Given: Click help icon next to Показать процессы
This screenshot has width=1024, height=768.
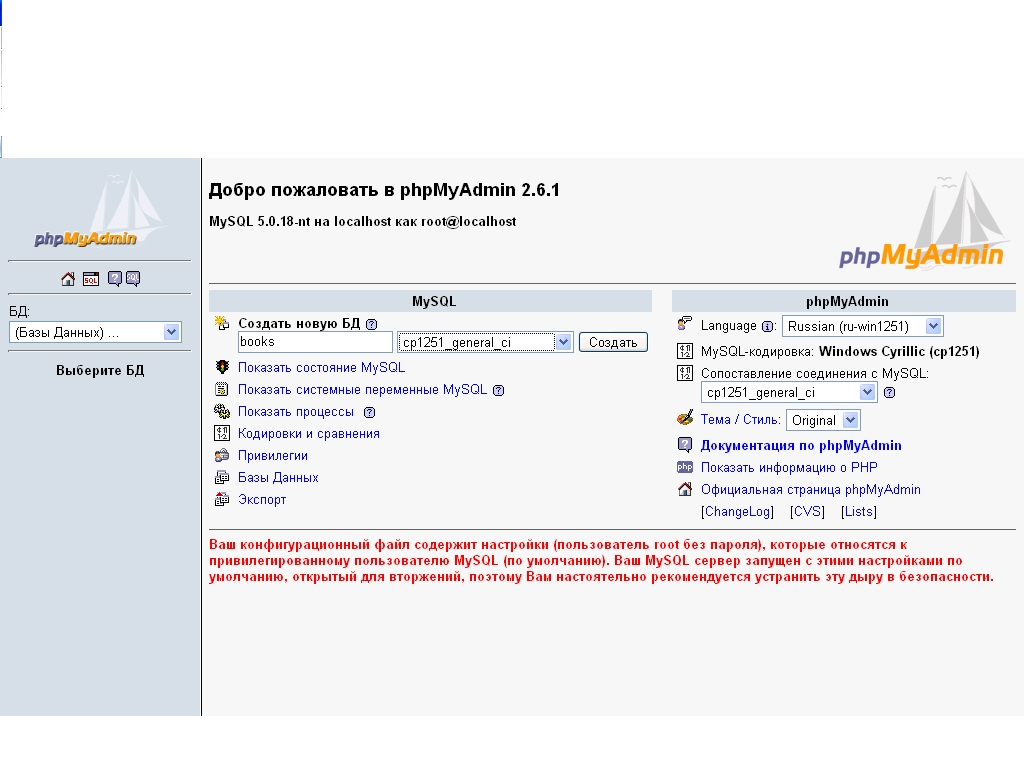Looking at the screenshot, I should (x=370, y=412).
